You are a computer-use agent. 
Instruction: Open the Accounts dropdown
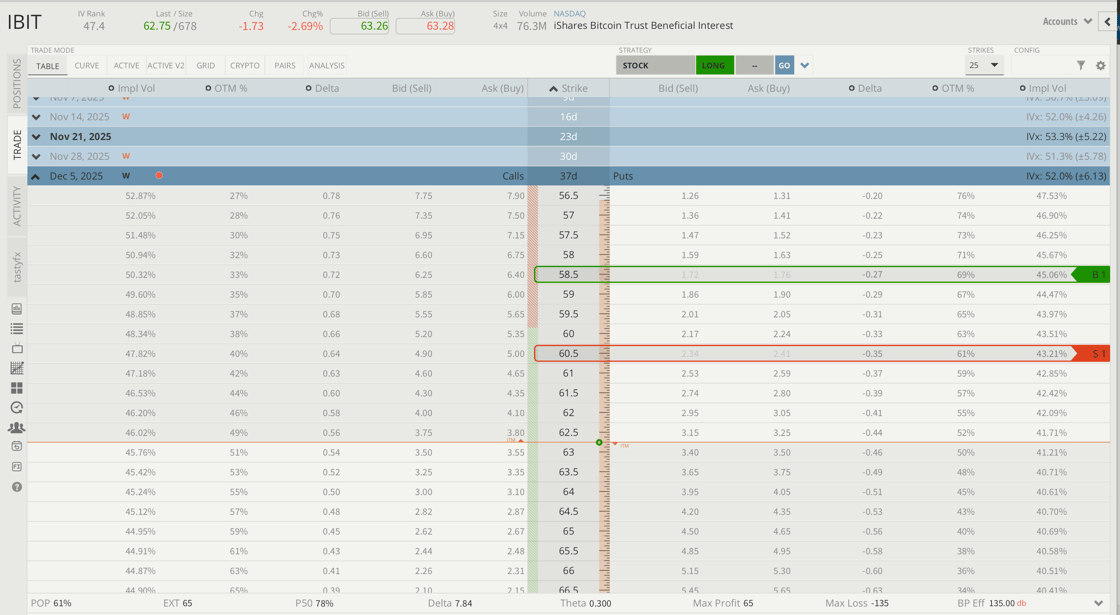pyautogui.click(x=1066, y=21)
